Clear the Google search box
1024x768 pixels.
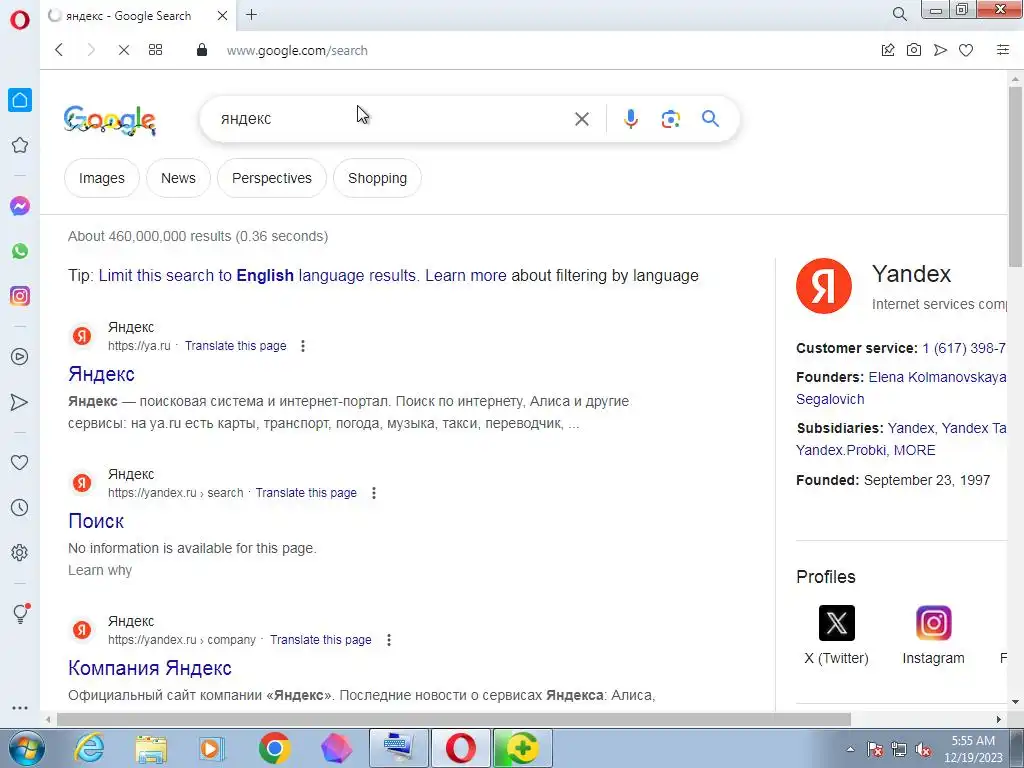[581, 119]
